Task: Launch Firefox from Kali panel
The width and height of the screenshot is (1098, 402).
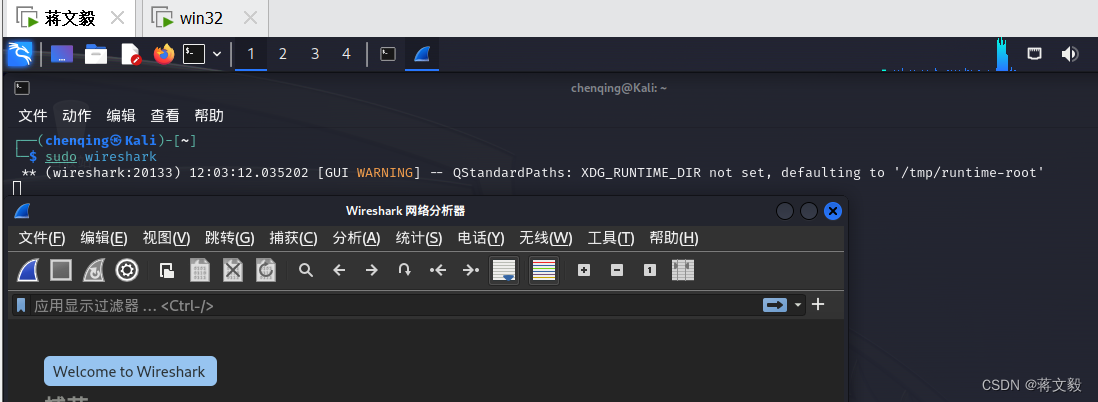Action: pyautogui.click(x=164, y=54)
